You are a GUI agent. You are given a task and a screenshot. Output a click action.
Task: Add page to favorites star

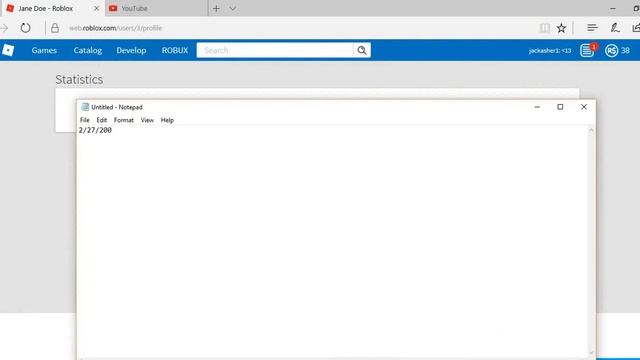[x=562, y=28]
